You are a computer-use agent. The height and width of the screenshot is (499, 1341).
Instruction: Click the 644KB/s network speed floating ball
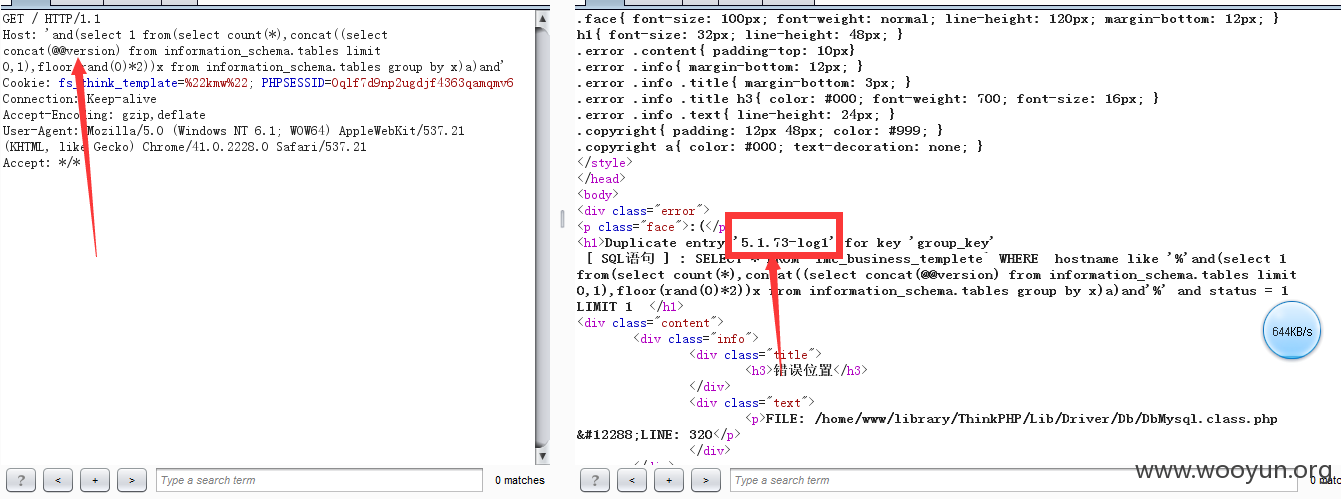point(1292,331)
